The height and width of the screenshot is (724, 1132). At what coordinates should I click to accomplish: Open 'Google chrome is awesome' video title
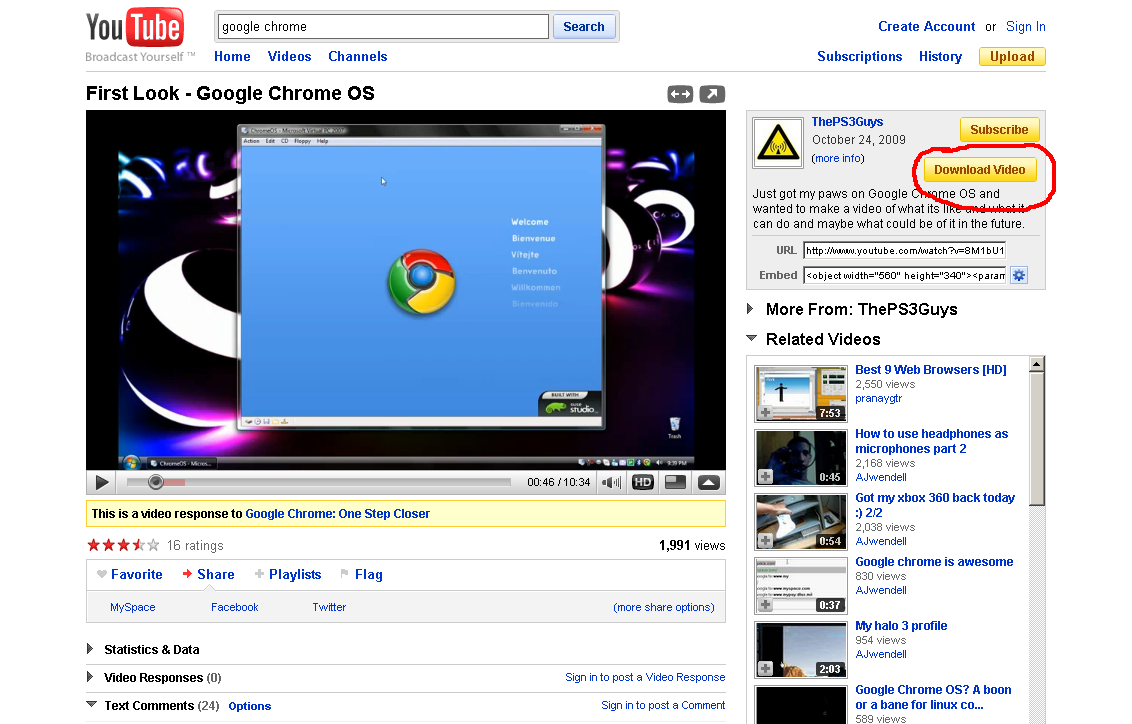933,562
